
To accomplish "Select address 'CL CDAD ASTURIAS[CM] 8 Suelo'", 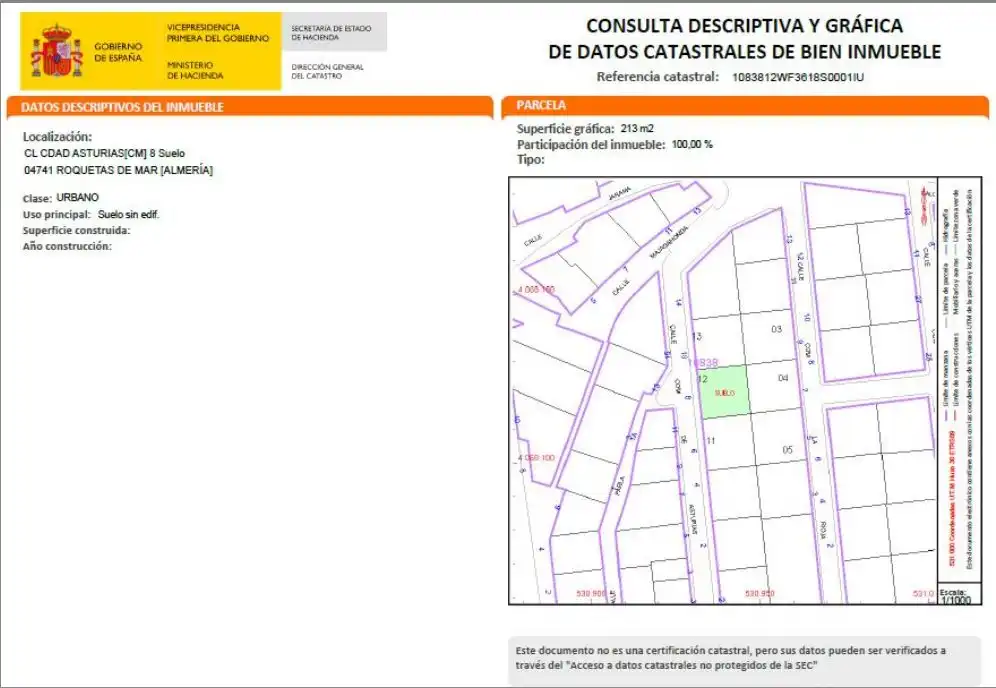I will 104,153.
